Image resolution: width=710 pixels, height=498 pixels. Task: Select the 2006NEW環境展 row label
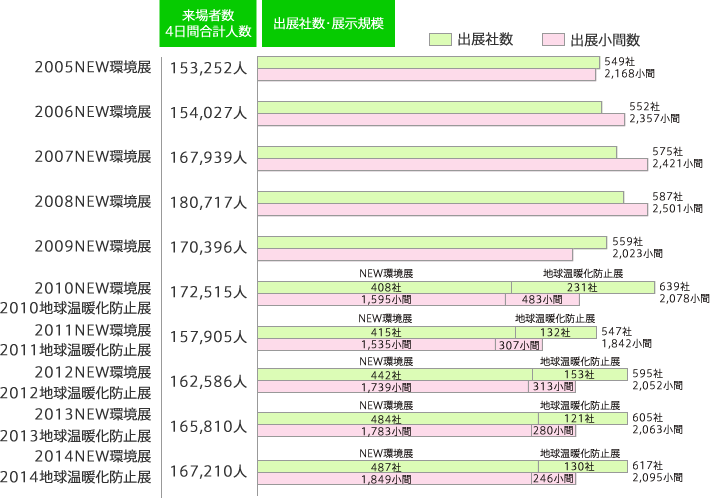pos(93,112)
